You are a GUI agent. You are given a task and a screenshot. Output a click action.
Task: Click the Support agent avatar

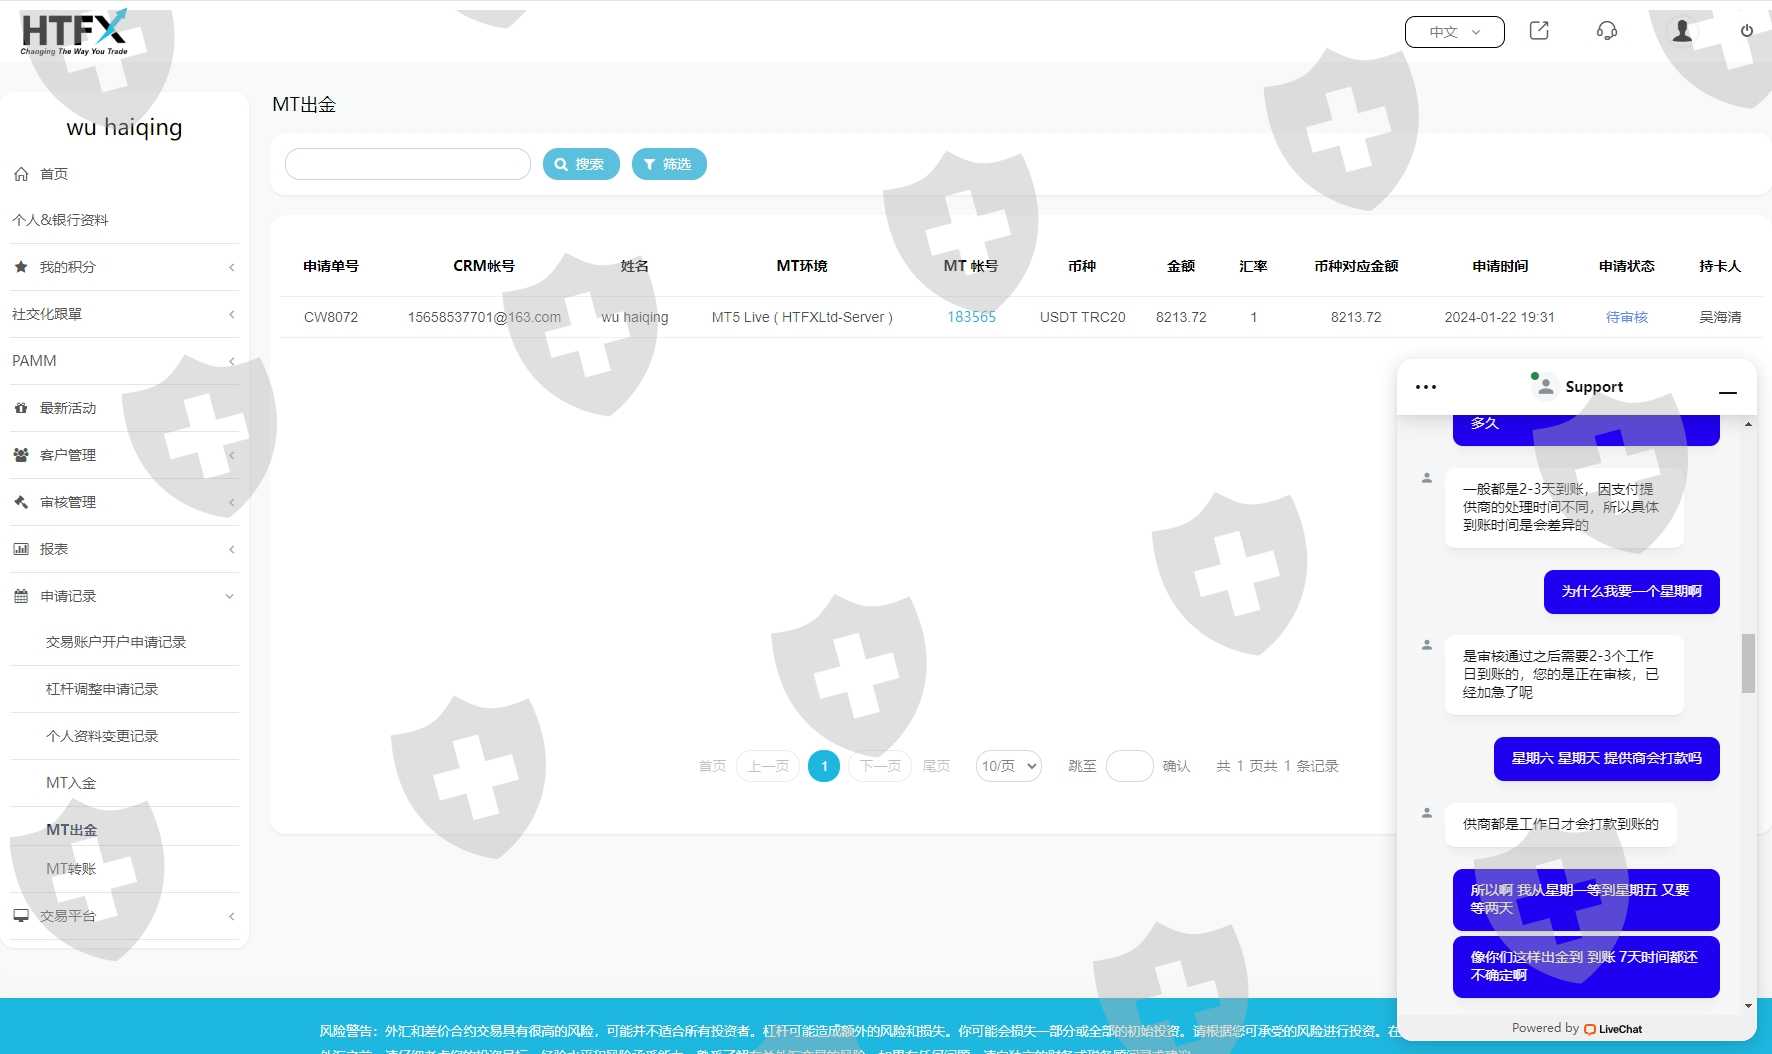pyautogui.click(x=1544, y=386)
